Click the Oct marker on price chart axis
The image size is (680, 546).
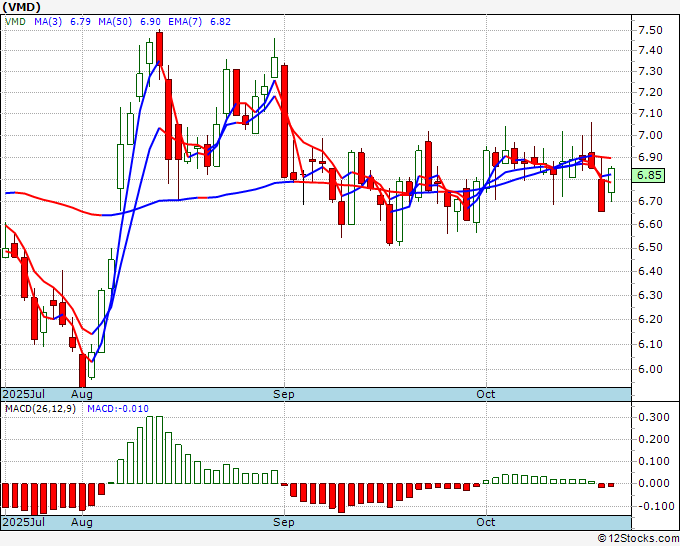pyautogui.click(x=486, y=394)
